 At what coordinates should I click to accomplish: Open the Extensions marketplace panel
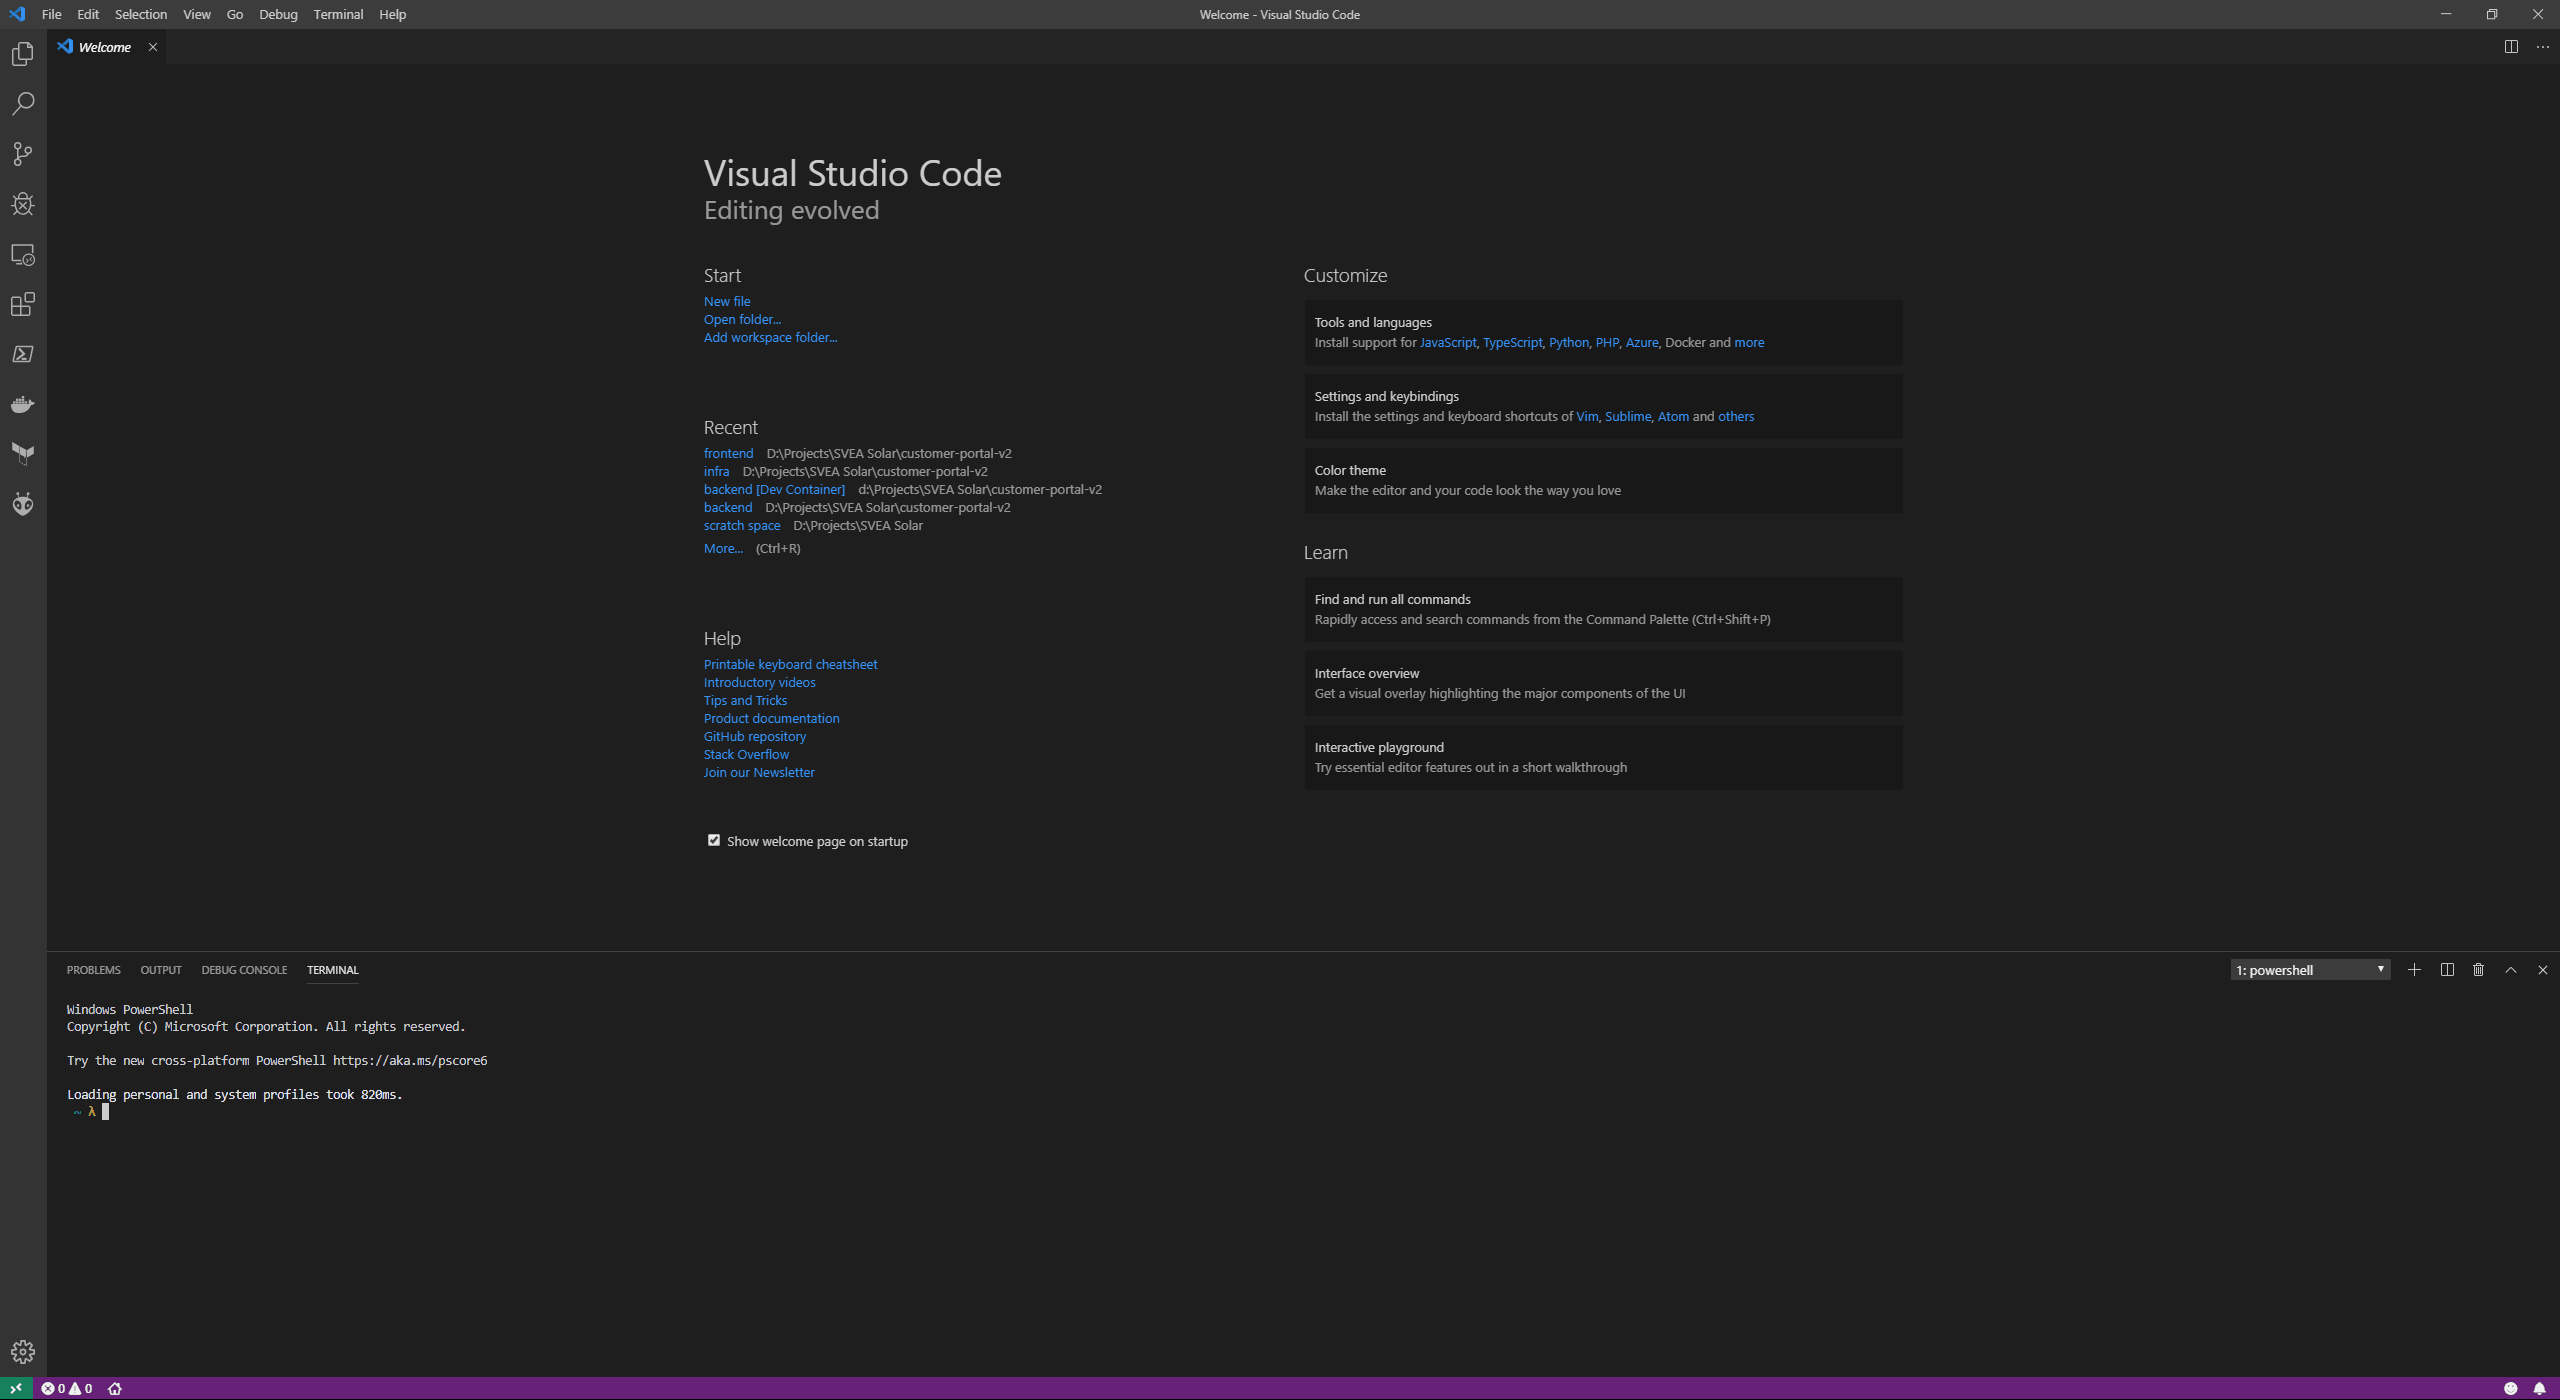click(22, 305)
